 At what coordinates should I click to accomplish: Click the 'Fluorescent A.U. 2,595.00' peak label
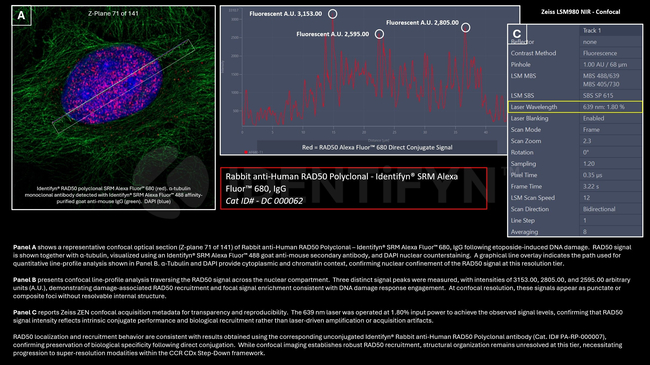(x=332, y=34)
